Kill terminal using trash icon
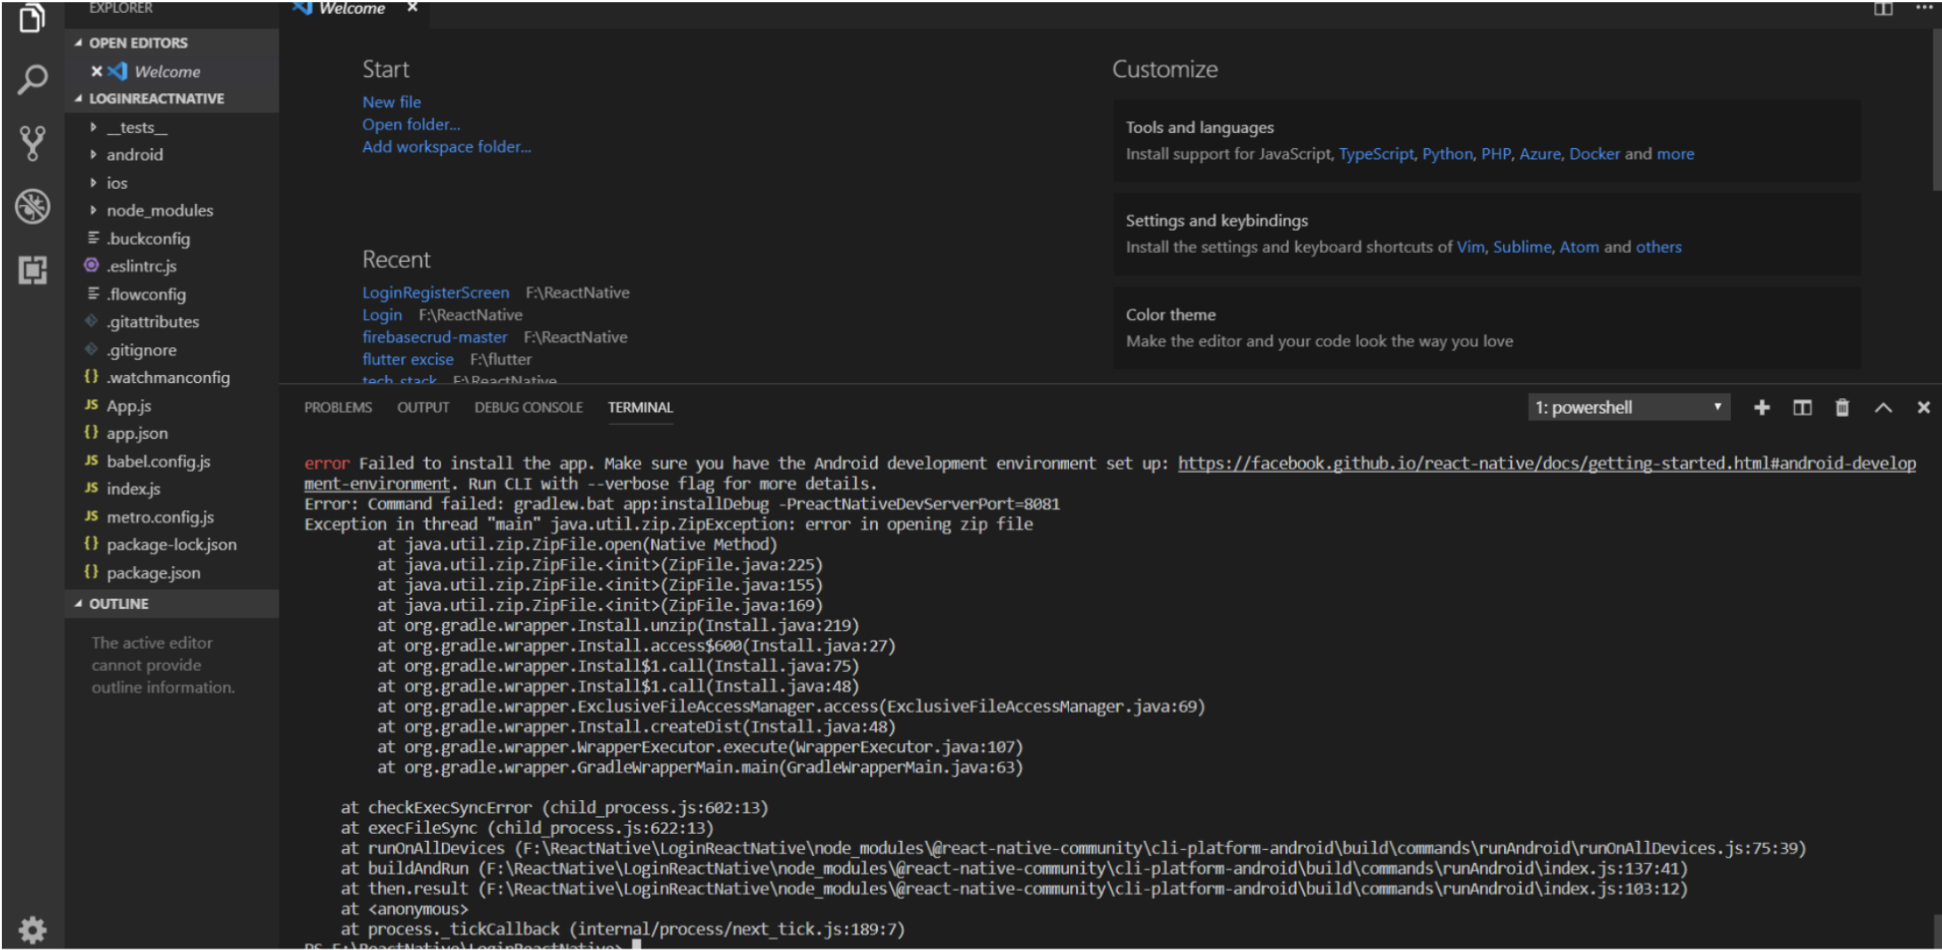 click(1842, 408)
